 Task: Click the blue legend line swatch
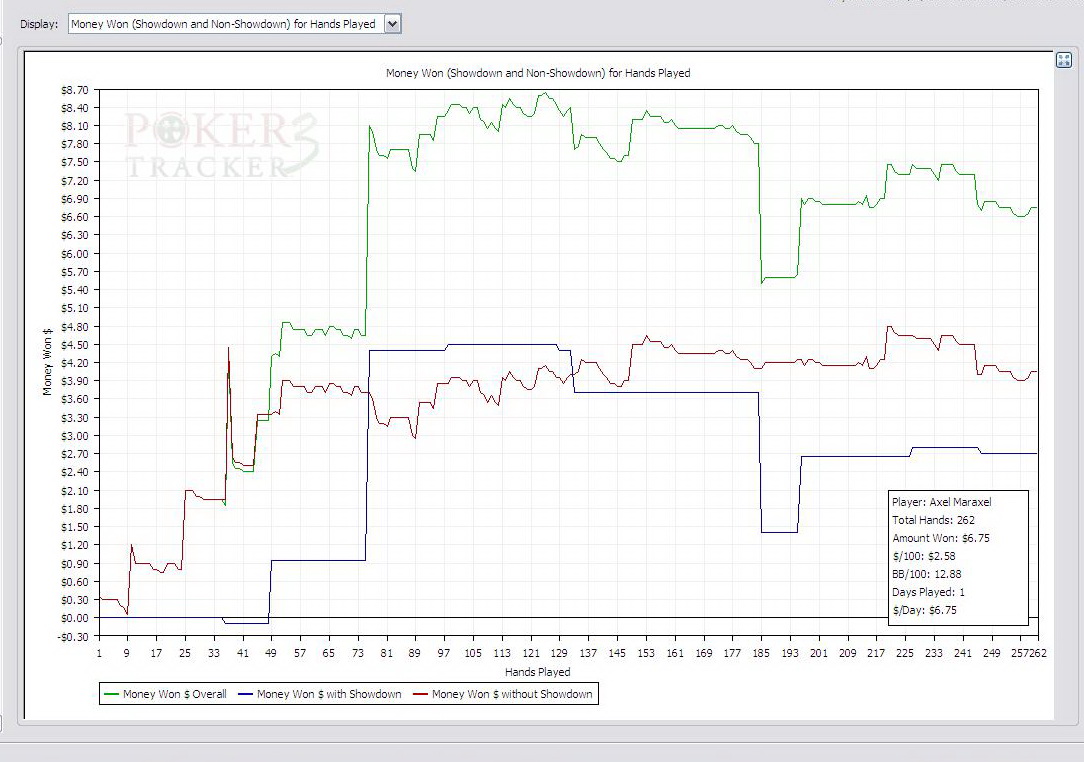(x=243, y=694)
